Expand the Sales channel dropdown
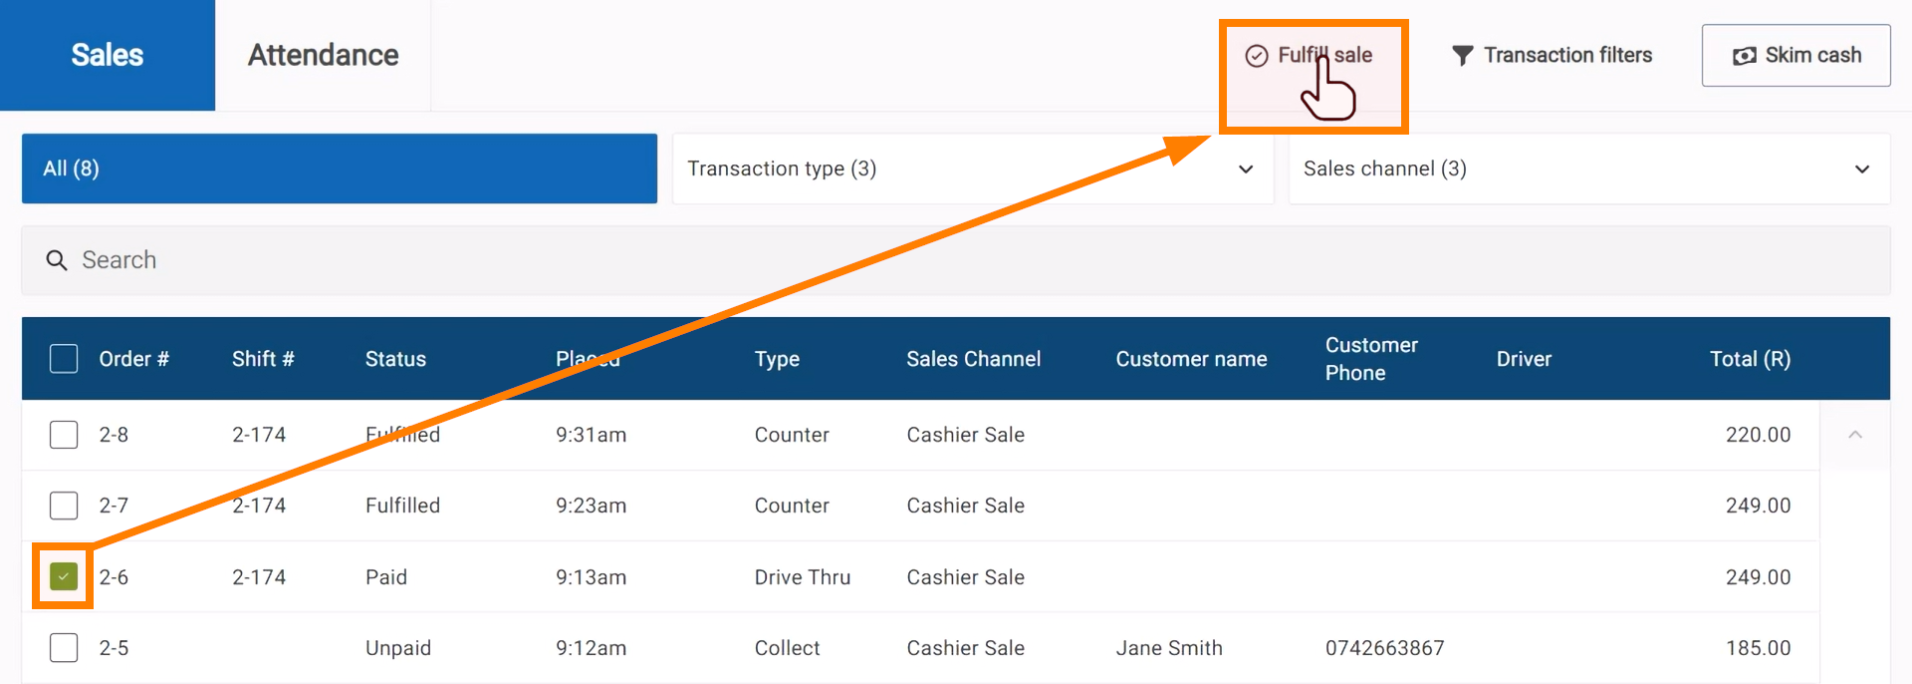 pyautogui.click(x=1588, y=169)
